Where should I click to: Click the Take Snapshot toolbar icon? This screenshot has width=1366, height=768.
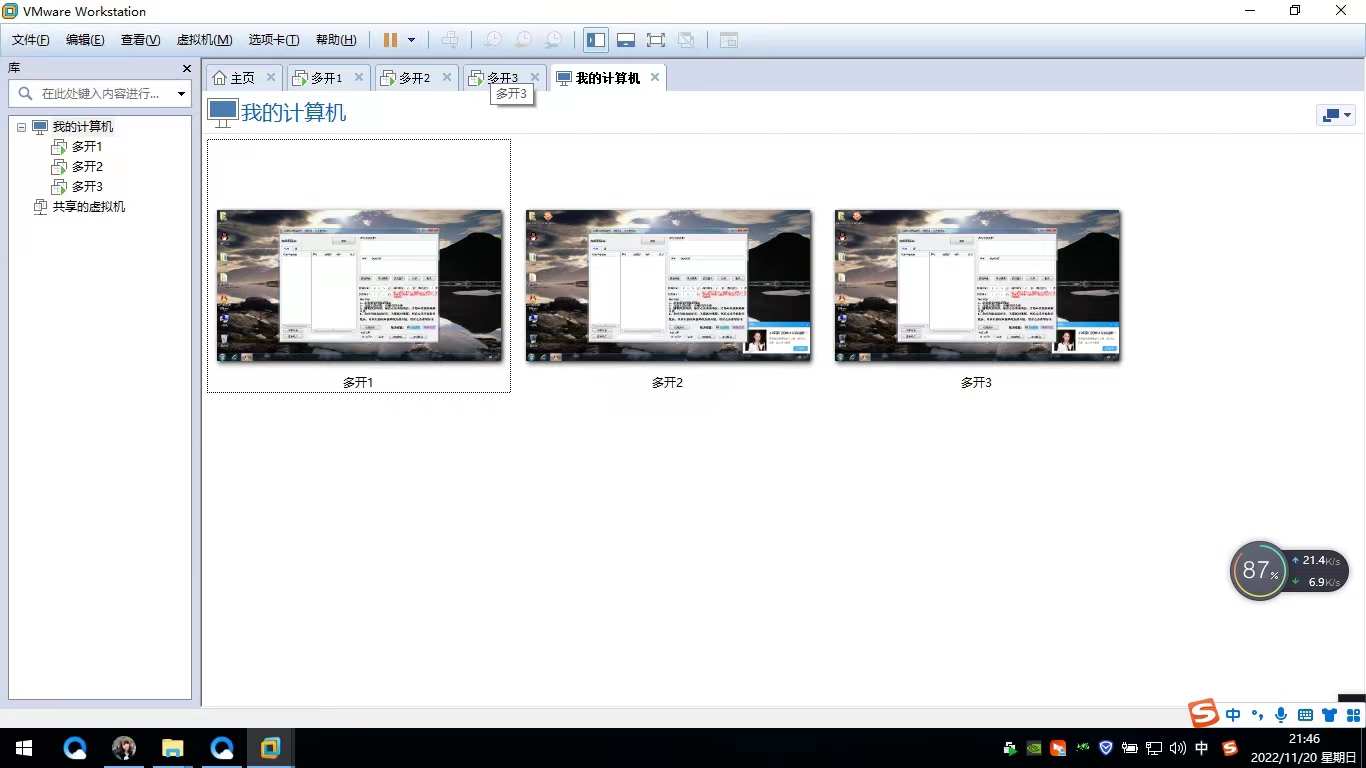(x=493, y=40)
